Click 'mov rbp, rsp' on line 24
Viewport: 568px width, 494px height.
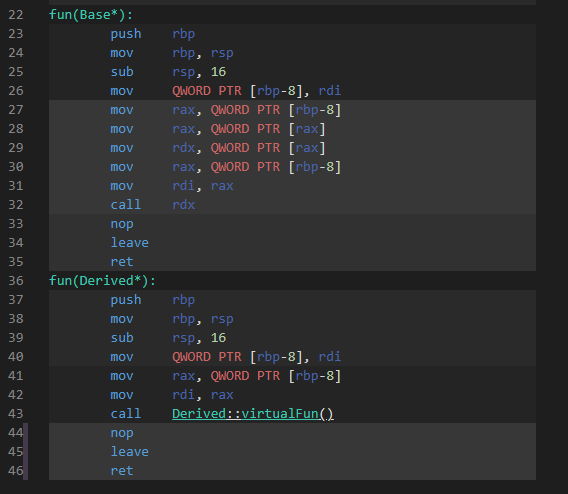pyautogui.click(x=172, y=53)
